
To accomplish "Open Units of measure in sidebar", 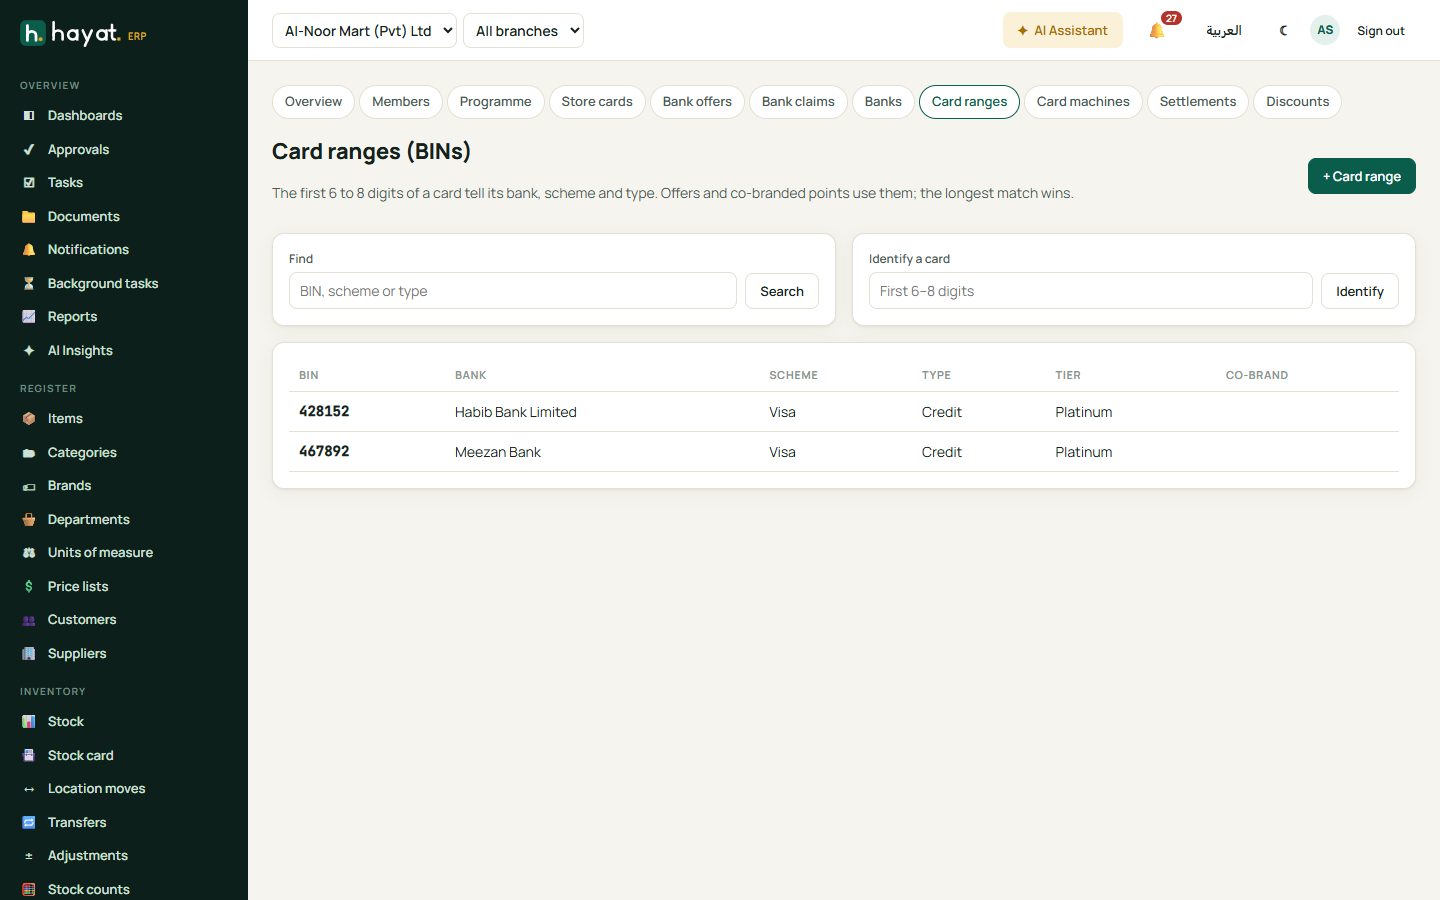I will point(100,553).
